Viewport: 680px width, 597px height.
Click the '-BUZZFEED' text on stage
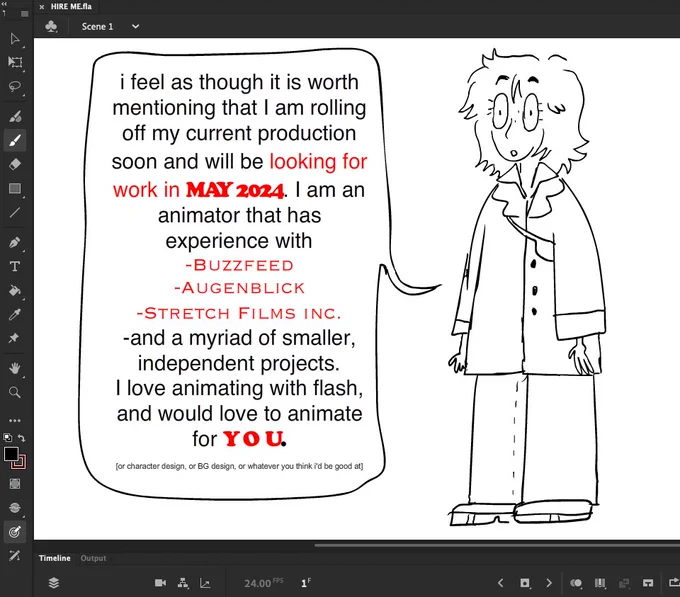(239, 265)
